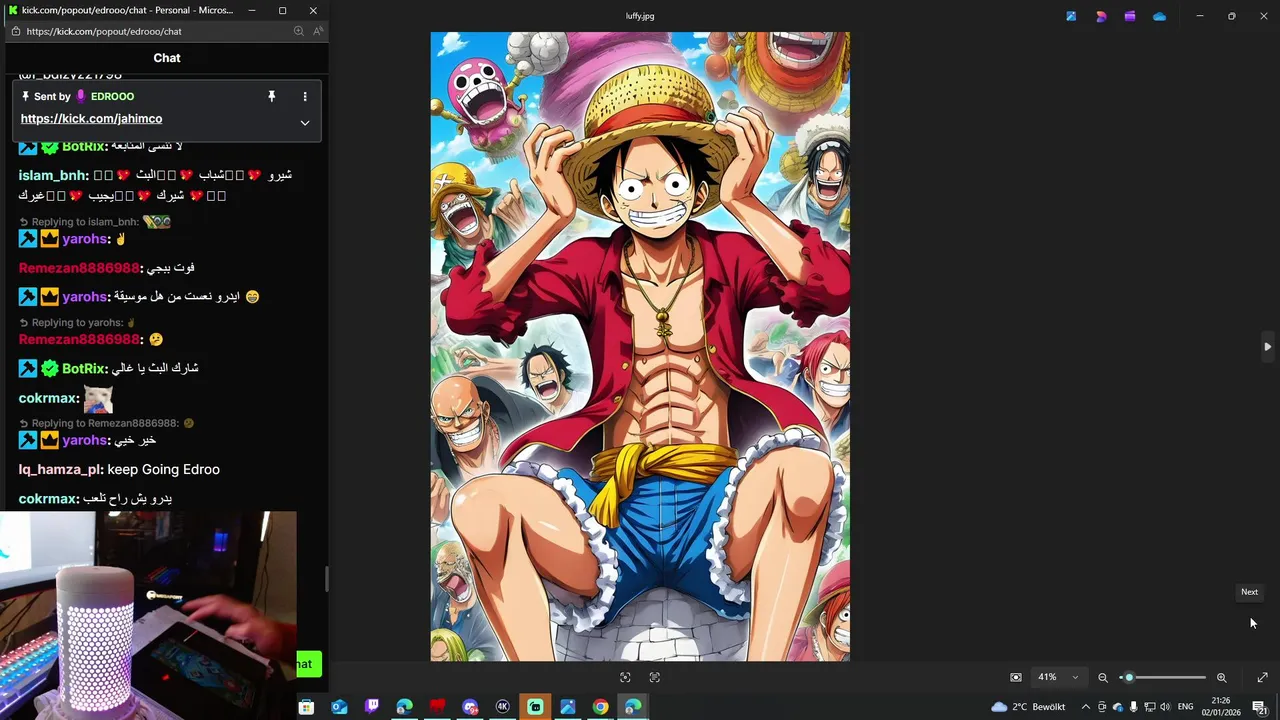This screenshot has height=720, width=1280.
Task: Click 'keep Going Edroo' message text
Action: click(x=163, y=469)
